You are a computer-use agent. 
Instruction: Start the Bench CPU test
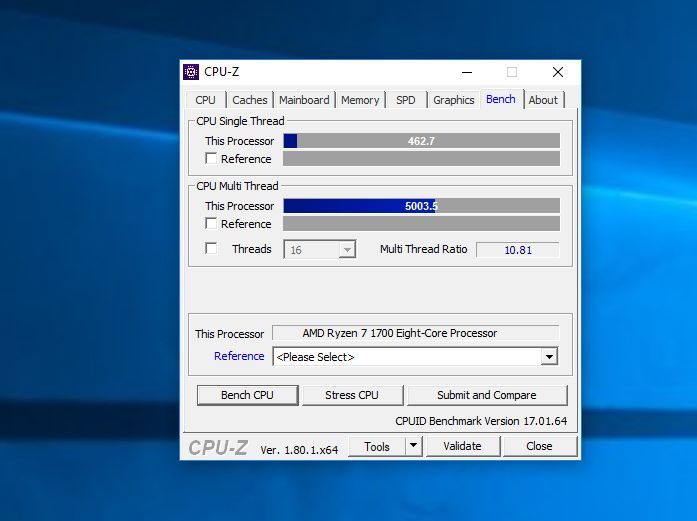[248, 395]
